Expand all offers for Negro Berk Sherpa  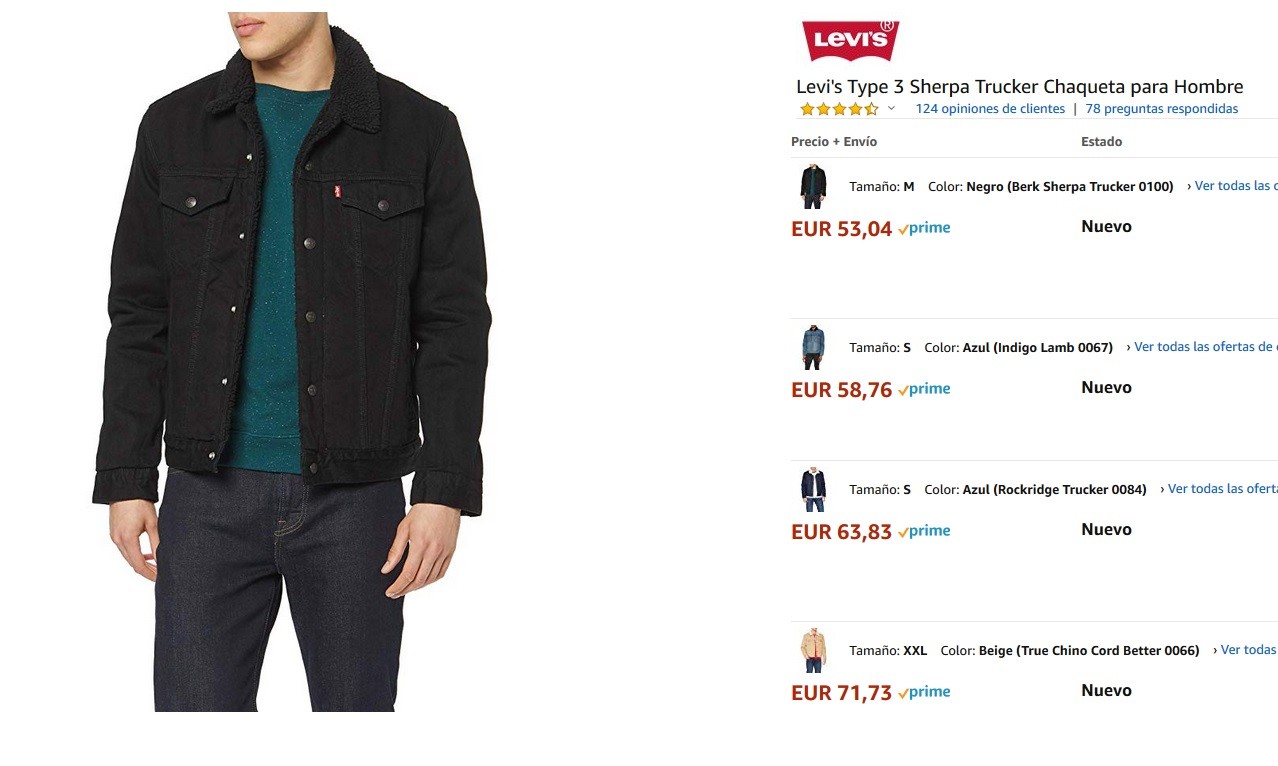1233,186
